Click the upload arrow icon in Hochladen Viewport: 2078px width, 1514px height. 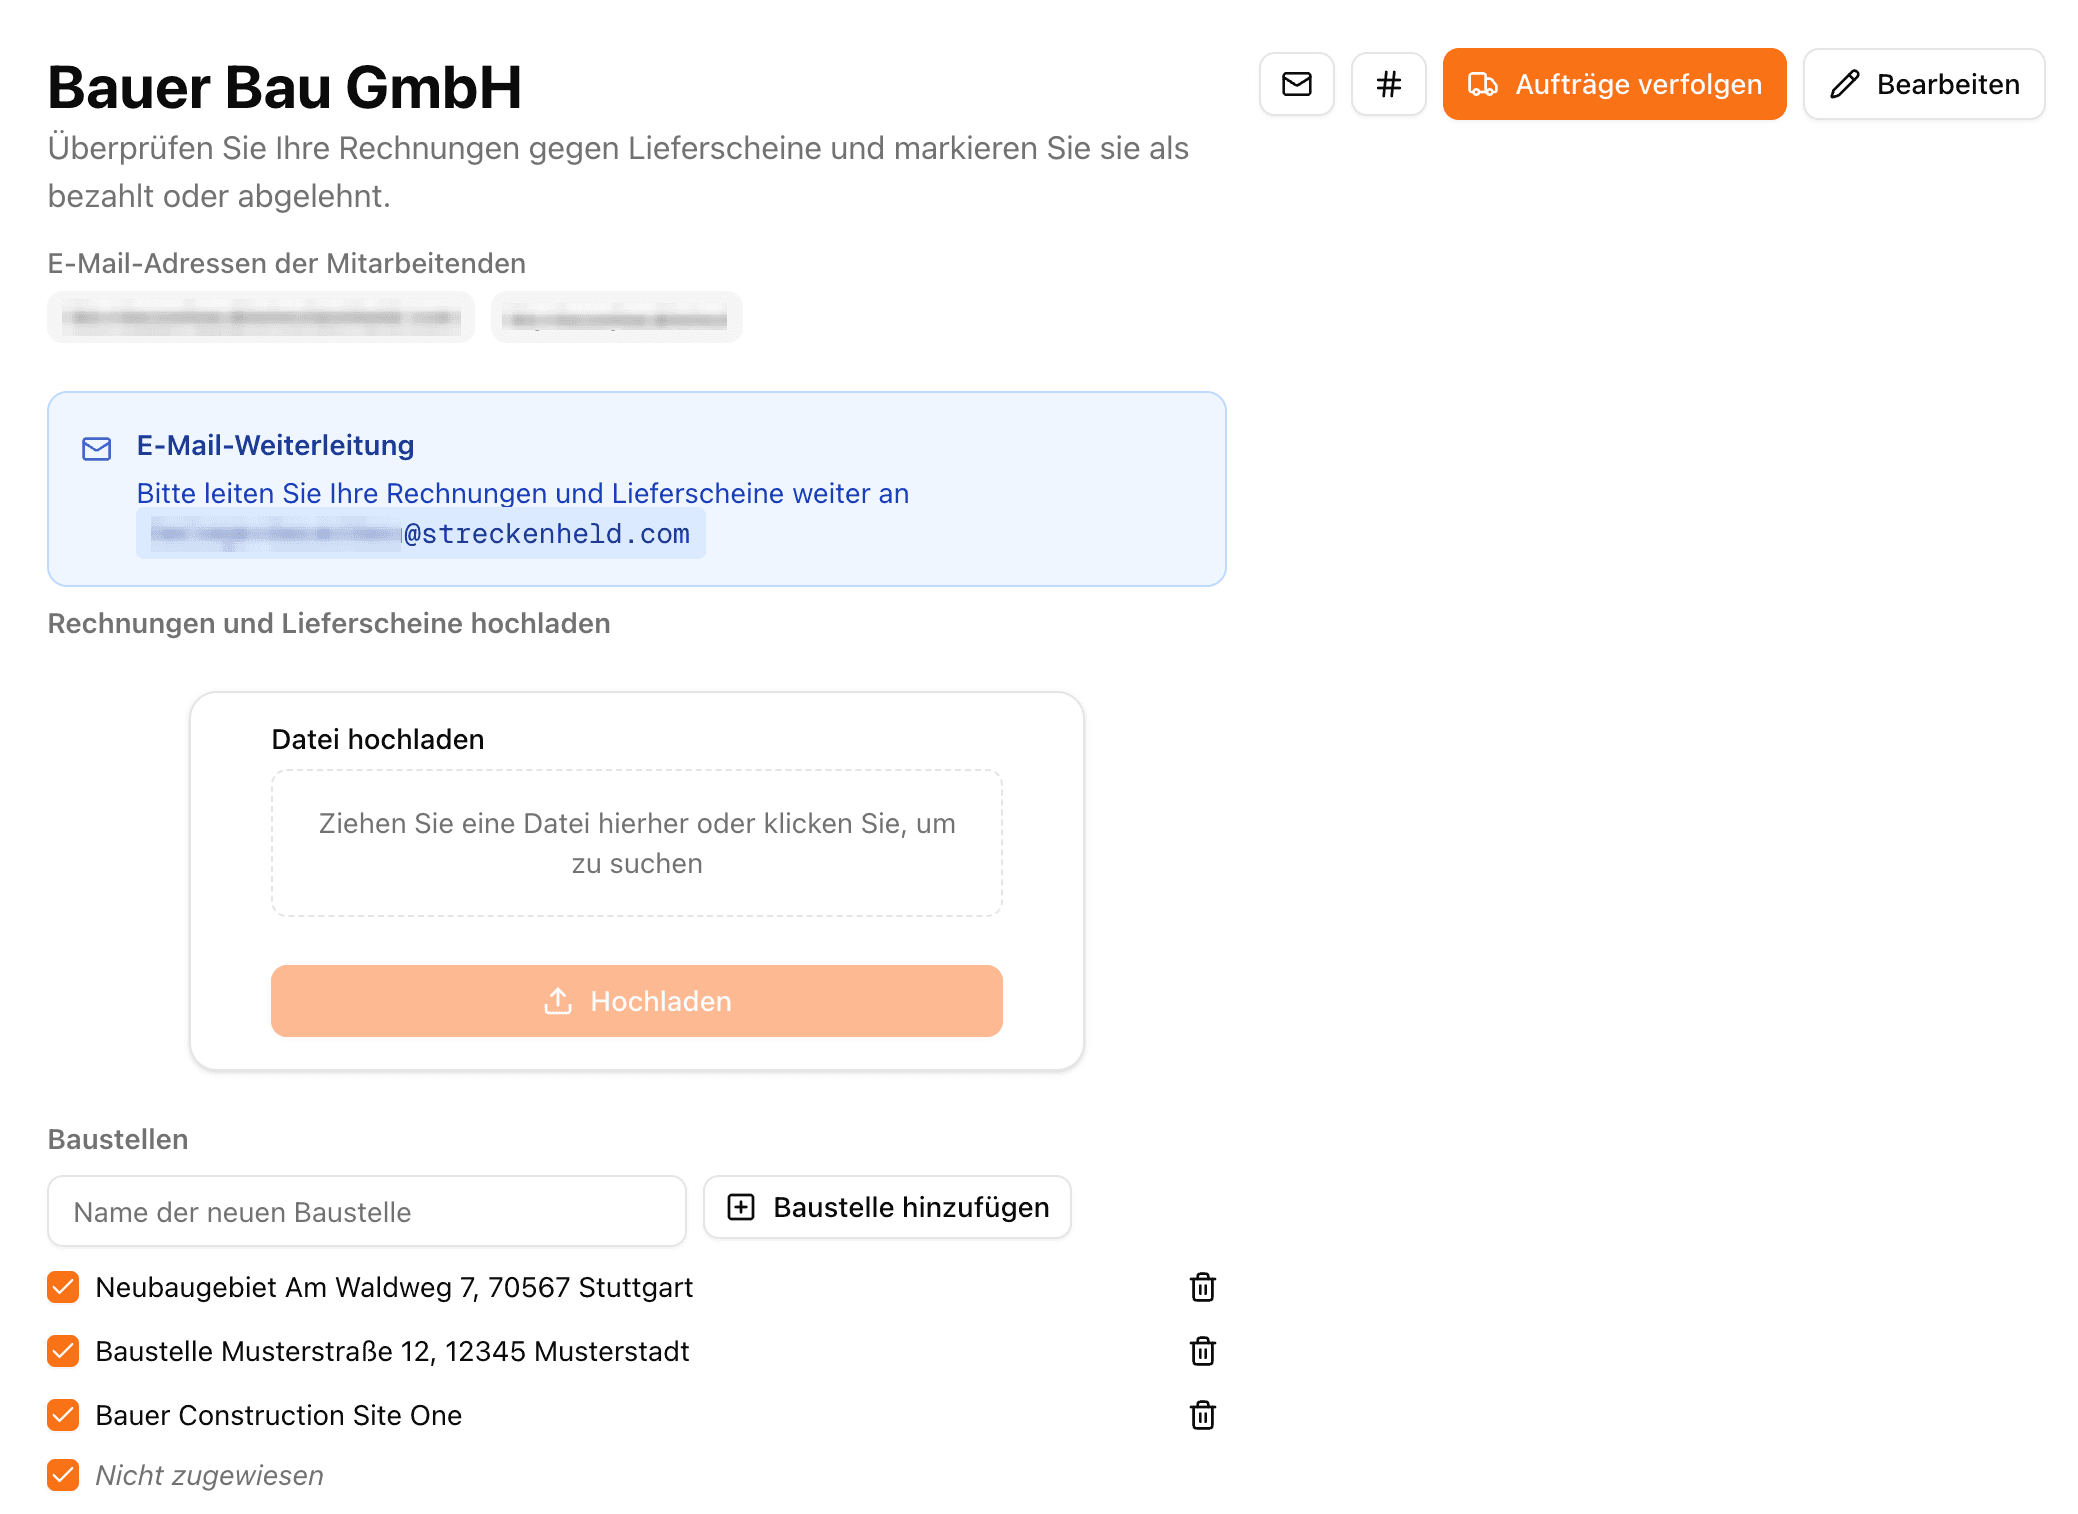(558, 1001)
